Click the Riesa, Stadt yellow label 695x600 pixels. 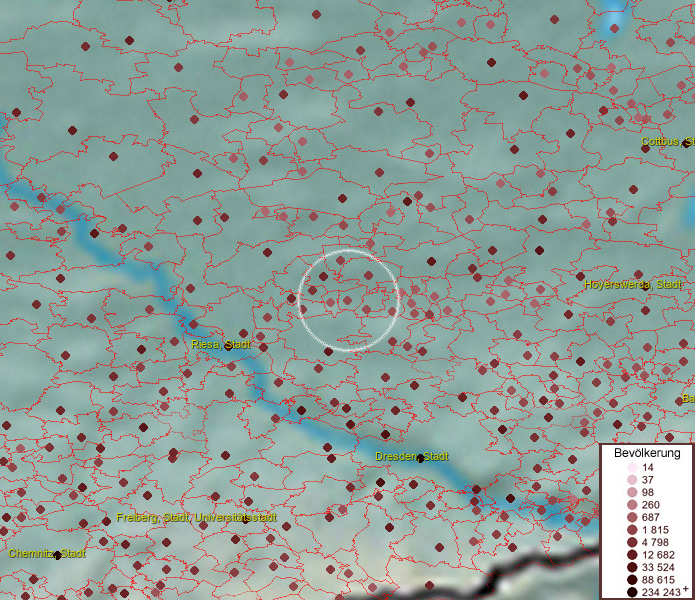(220, 344)
